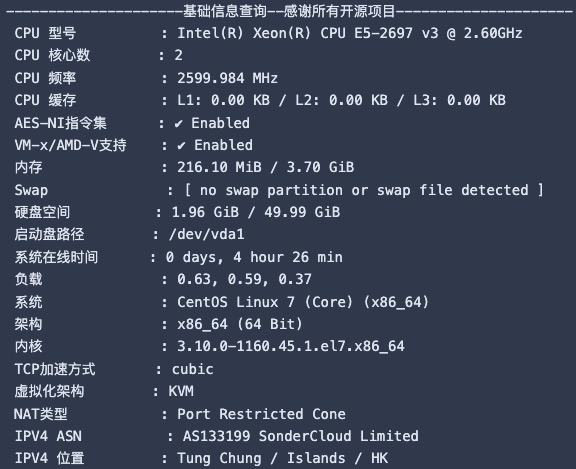
Task: Click the AES-NI Enabled checkmark
Action: (x=179, y=124)
